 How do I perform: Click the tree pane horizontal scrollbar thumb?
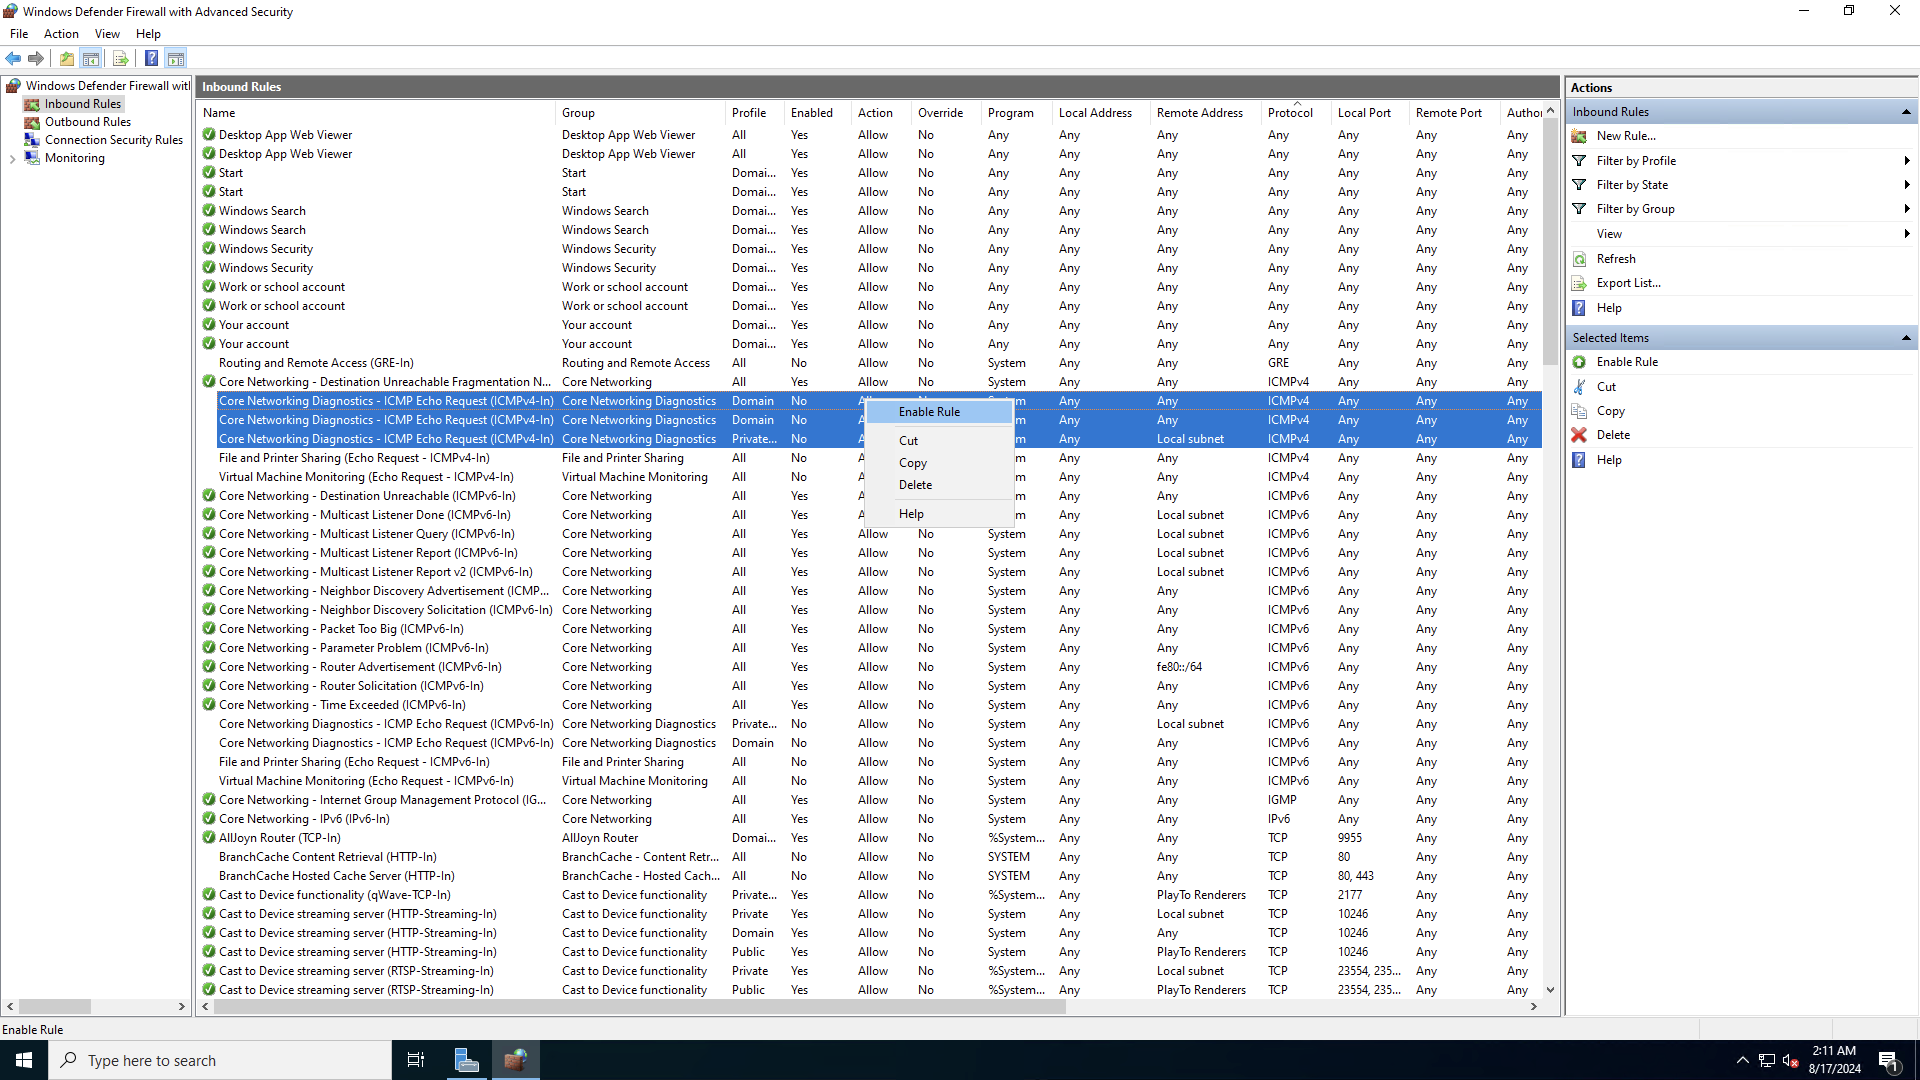(54, 1007)
